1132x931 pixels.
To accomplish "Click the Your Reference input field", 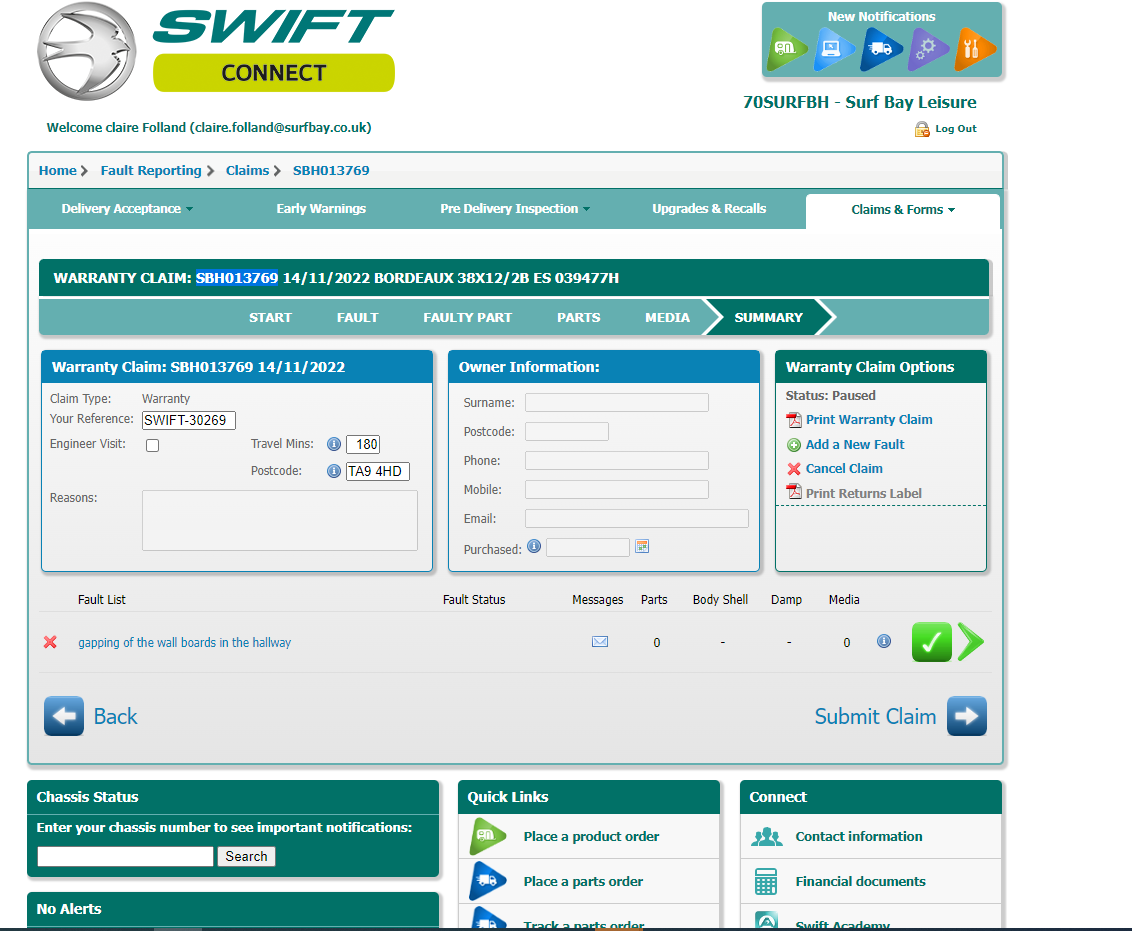I will tap(188, 420).
